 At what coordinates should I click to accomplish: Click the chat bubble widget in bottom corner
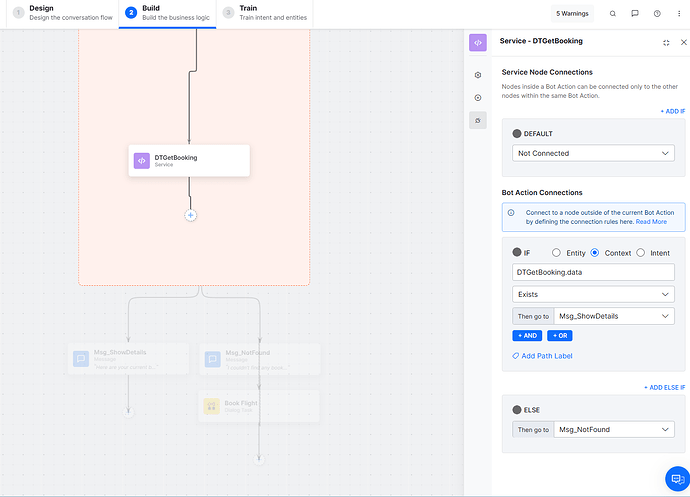tap(677, 478)
